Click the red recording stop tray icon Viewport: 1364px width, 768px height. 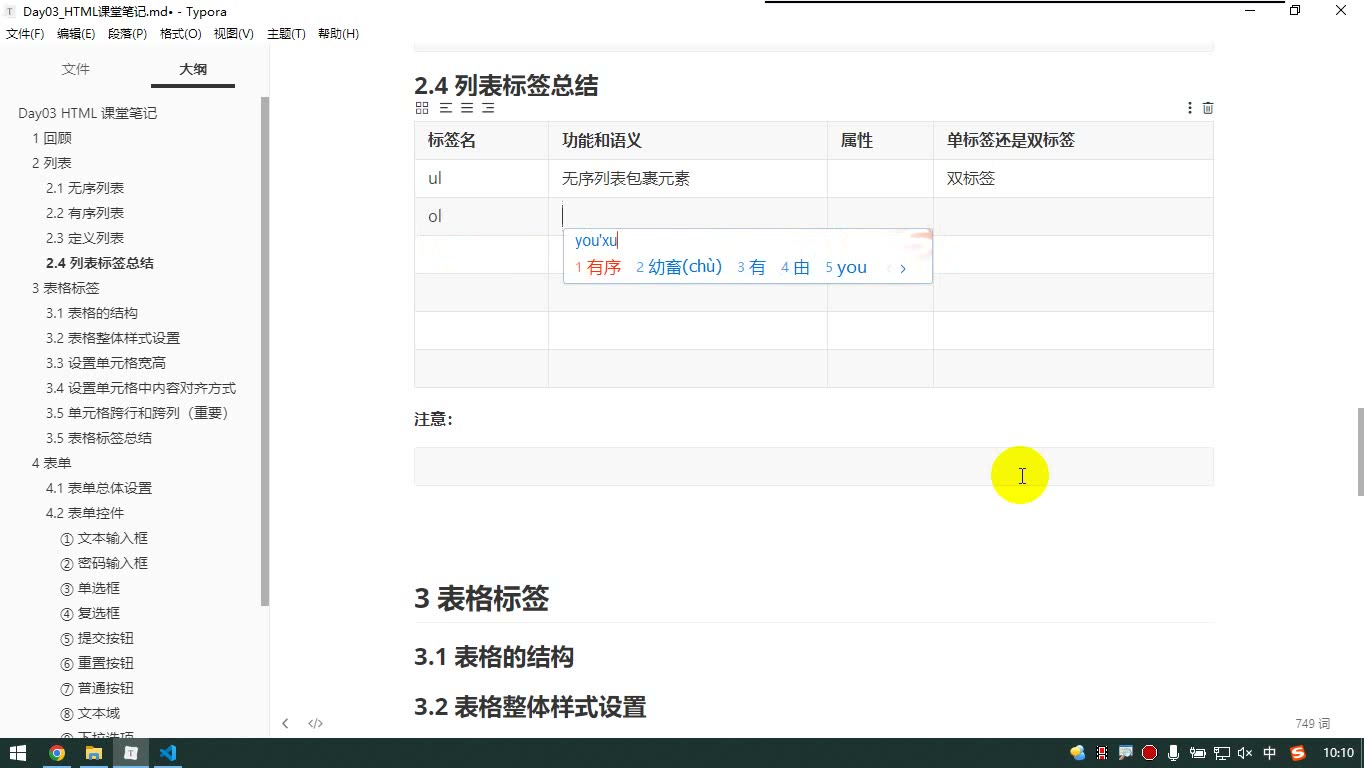1150,753
